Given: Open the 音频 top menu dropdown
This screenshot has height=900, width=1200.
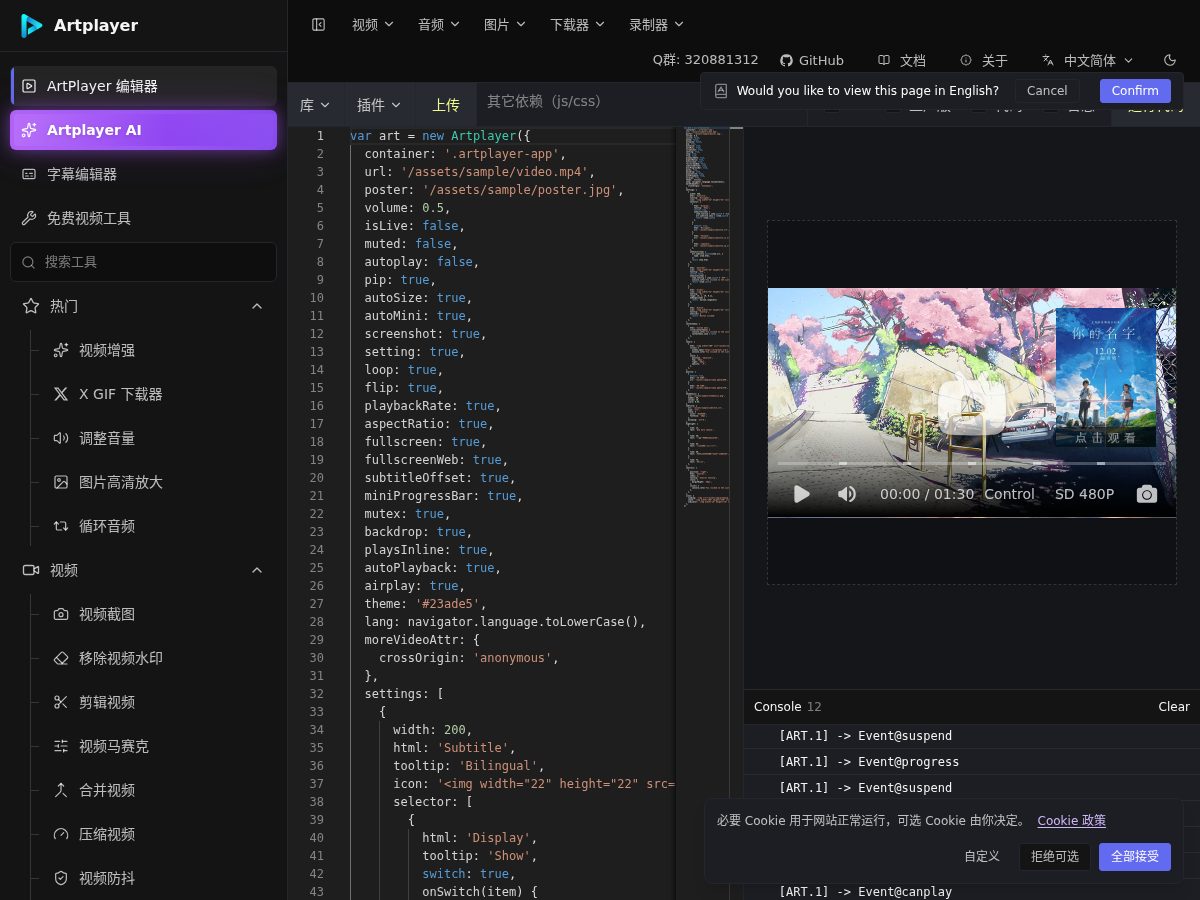Looking at the screenshot, I should [438, 24].
